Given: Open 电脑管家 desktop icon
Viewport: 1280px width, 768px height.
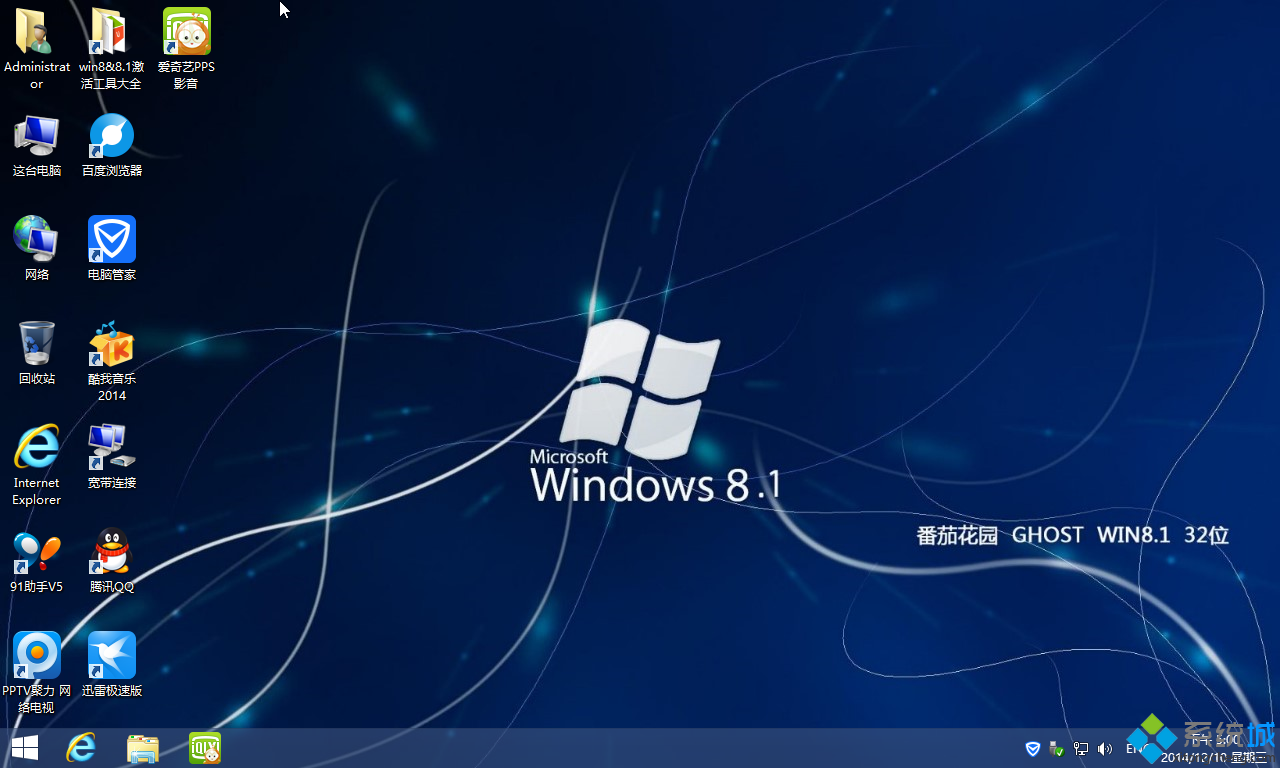Looking at the screenshot, I should click(111, 240).
